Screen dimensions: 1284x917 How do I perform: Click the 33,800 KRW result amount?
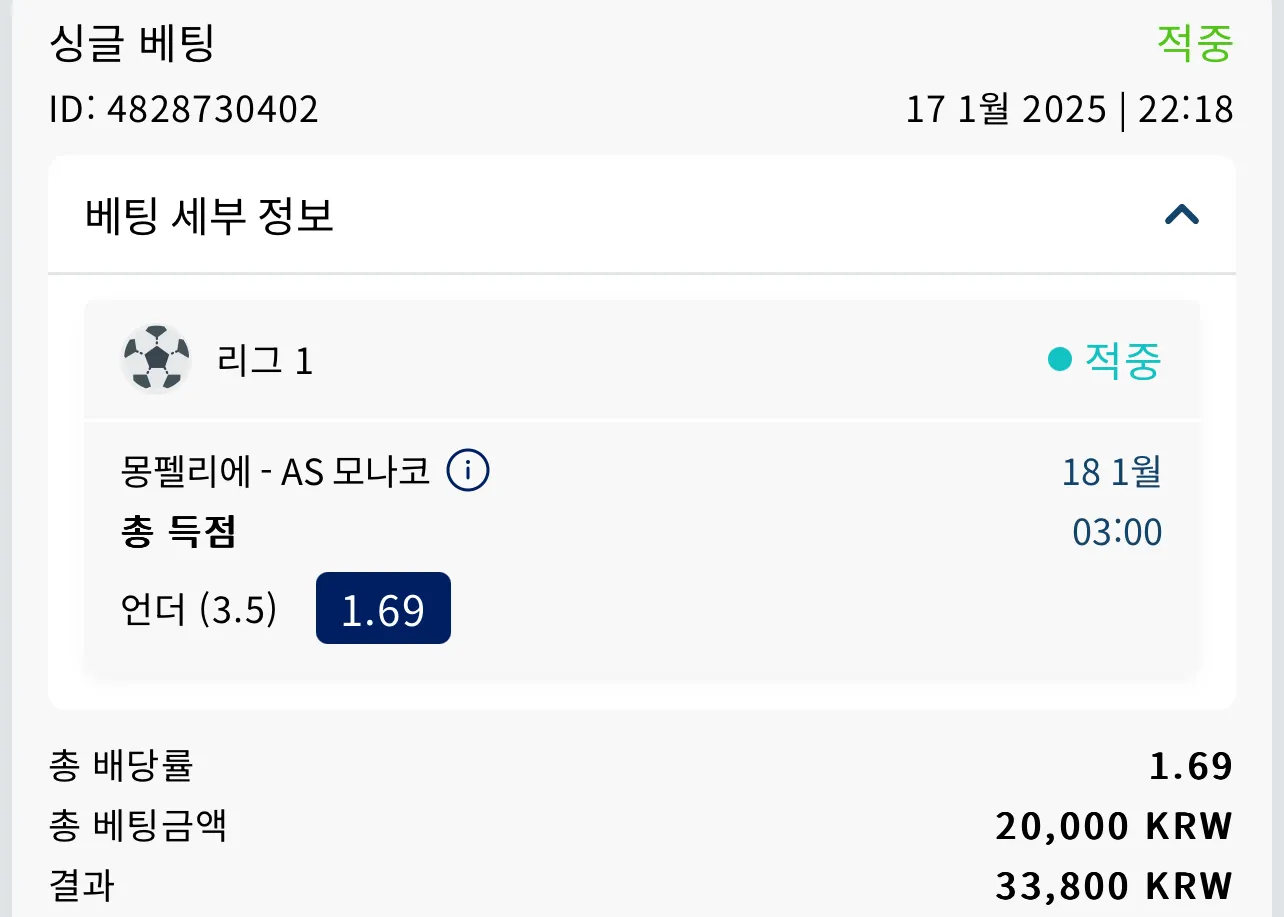click(1114, 886)
